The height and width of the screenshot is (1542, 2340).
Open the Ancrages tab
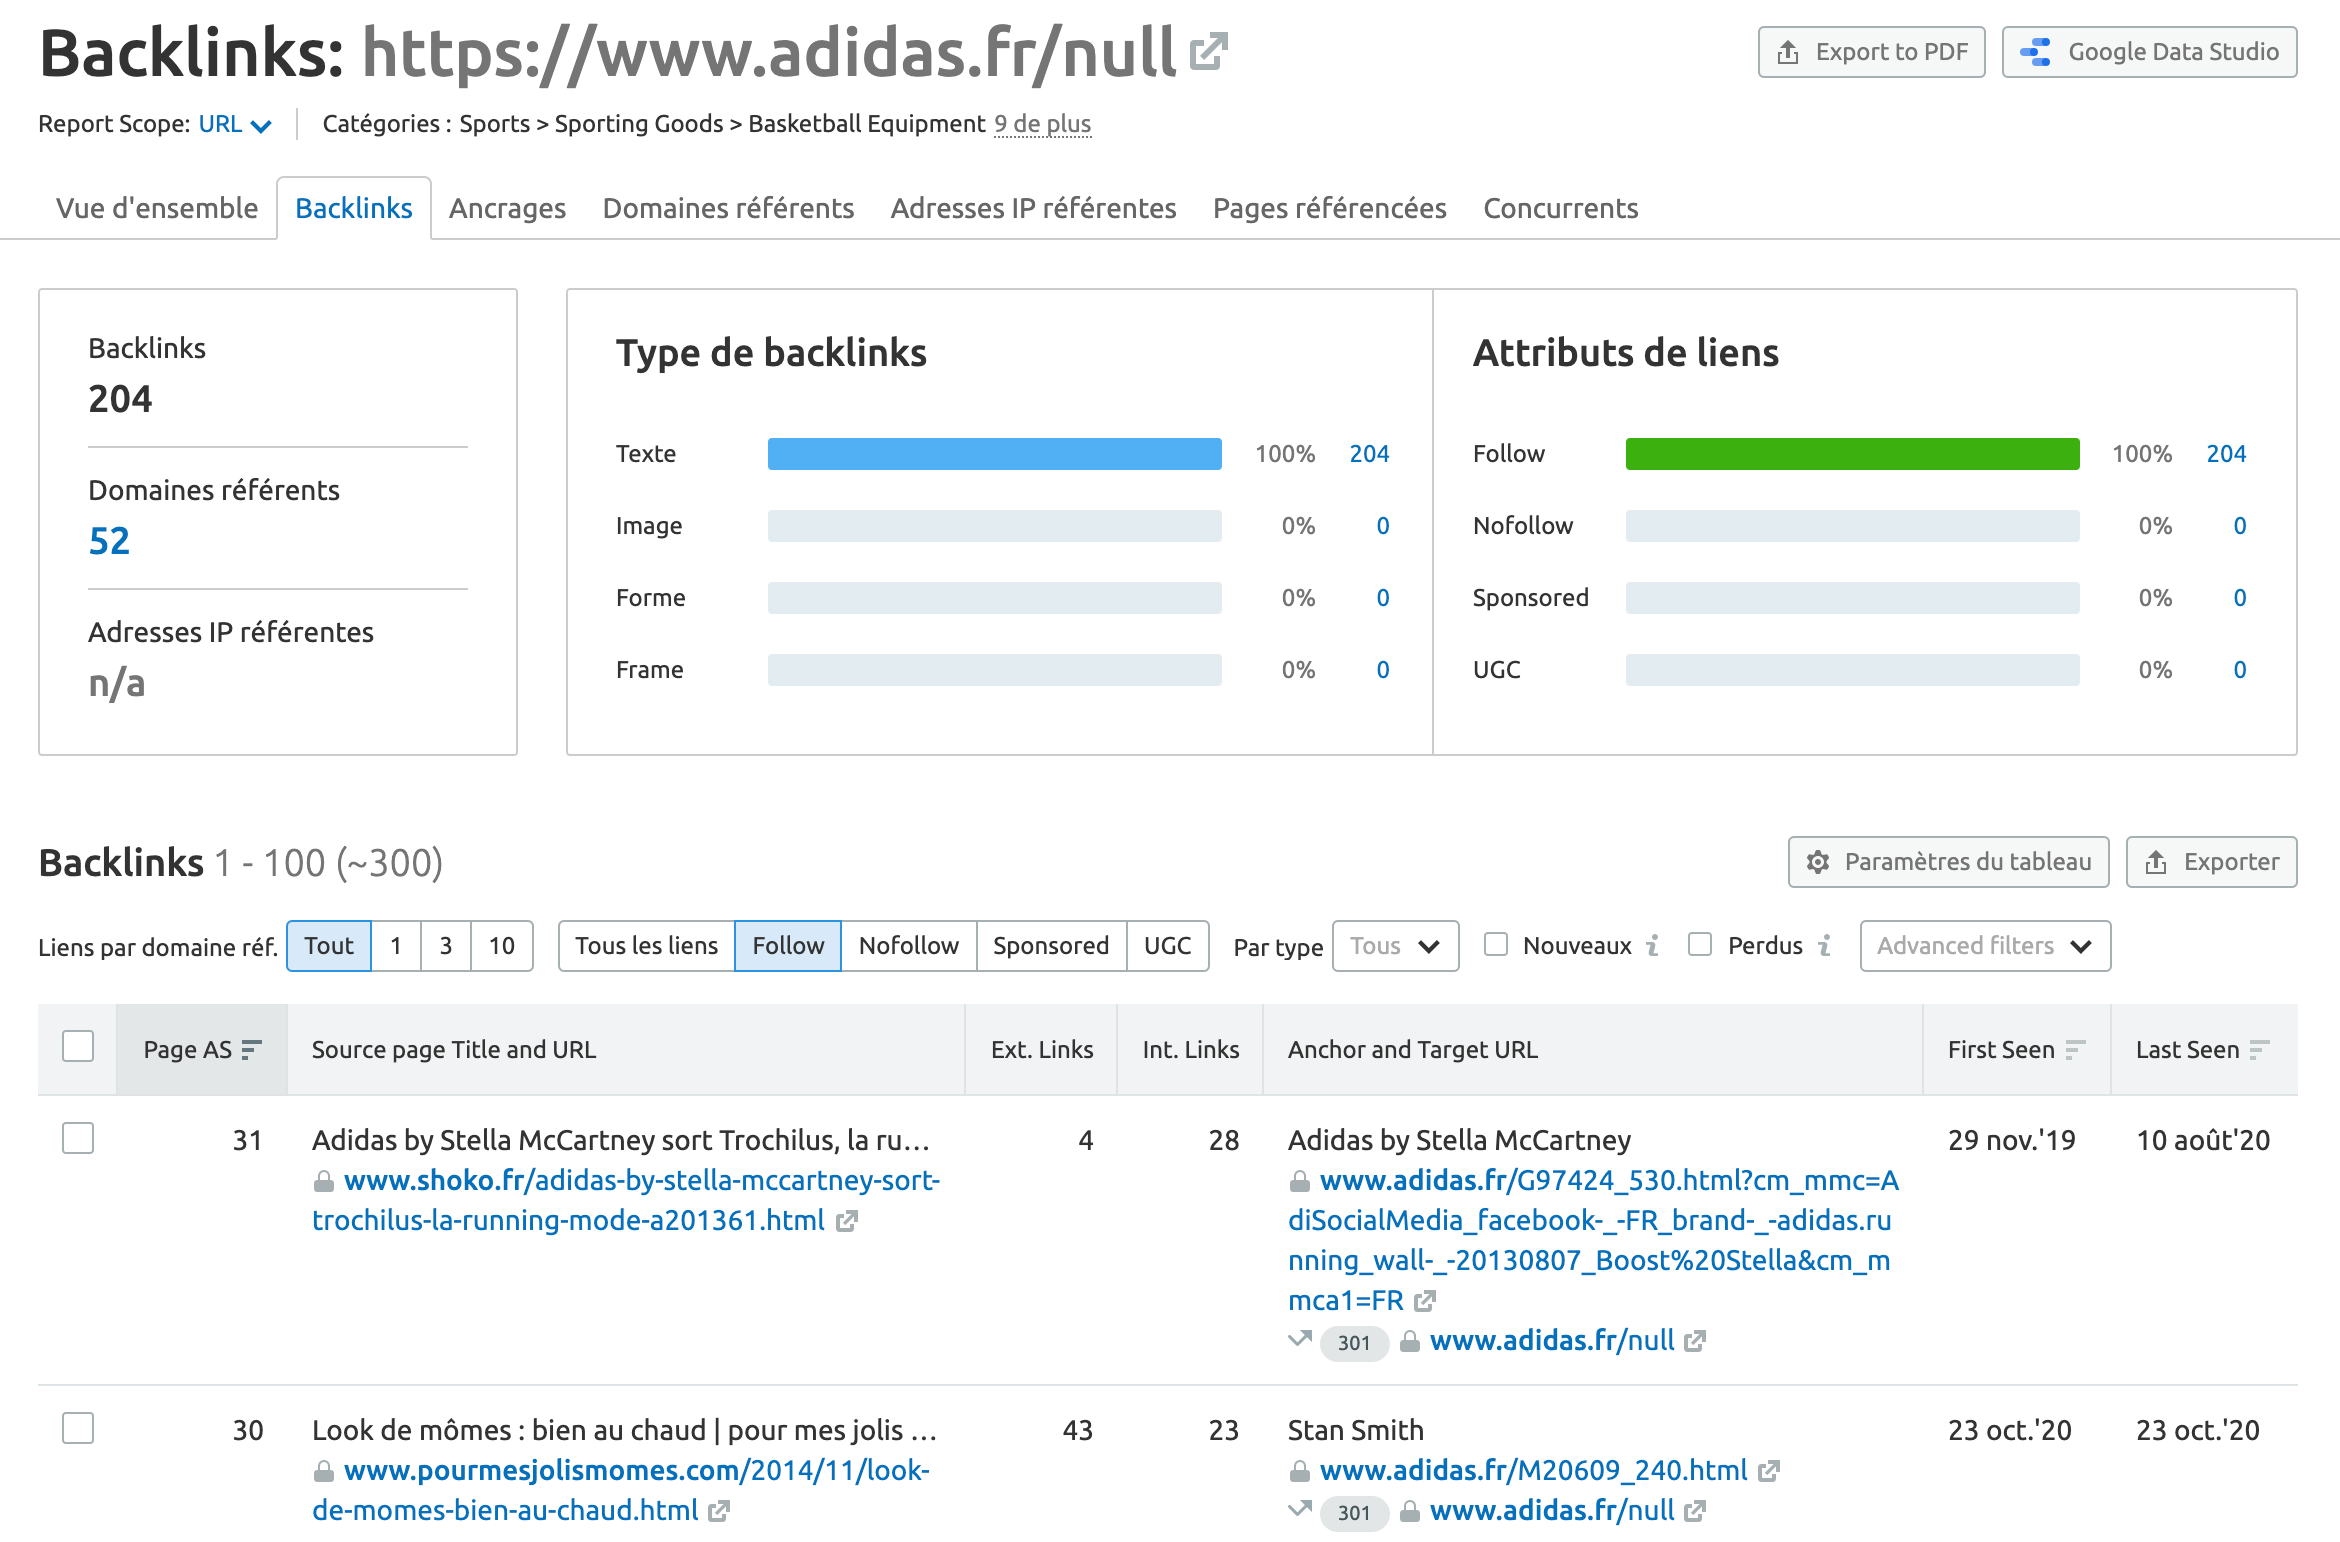point(507,208)
